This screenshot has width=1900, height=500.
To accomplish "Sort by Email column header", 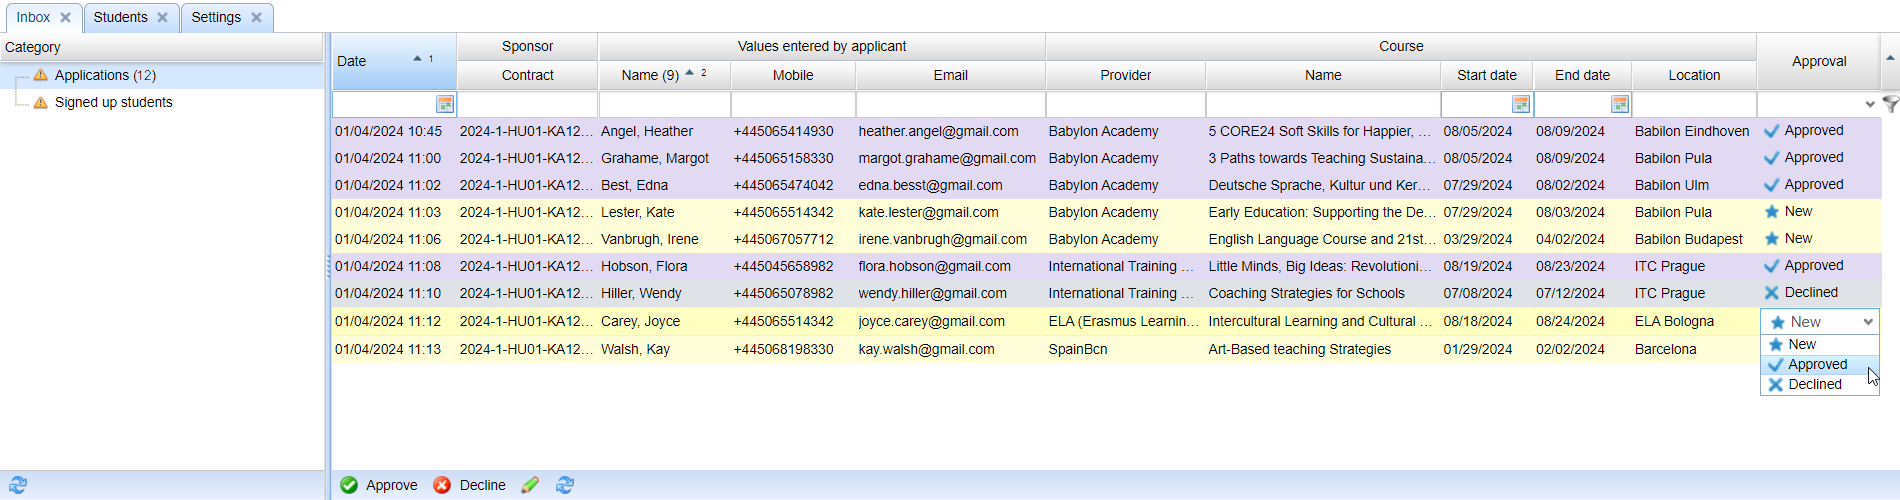I will coord(950,75).
